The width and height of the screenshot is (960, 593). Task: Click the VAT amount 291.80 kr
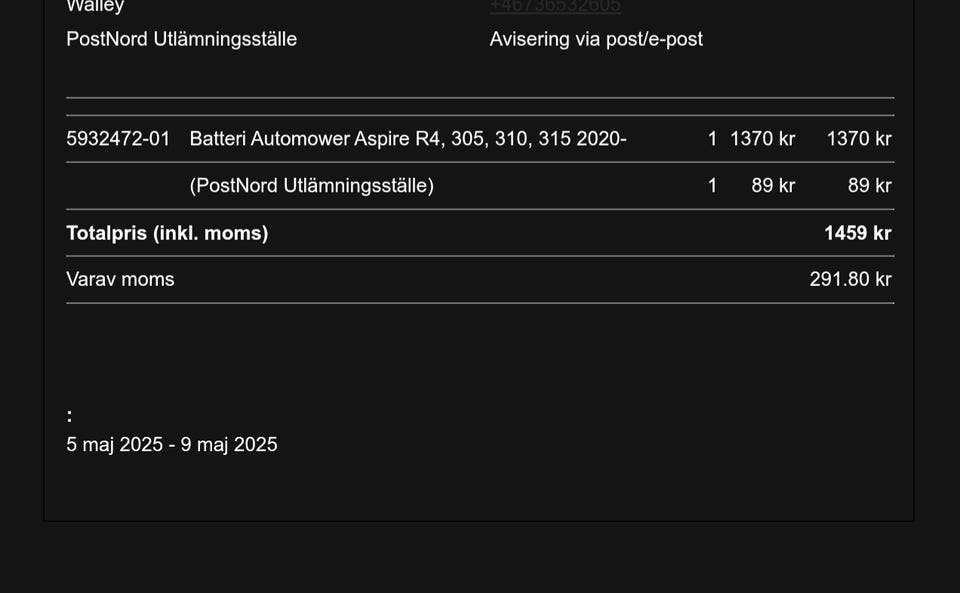[x=850, y=280]
